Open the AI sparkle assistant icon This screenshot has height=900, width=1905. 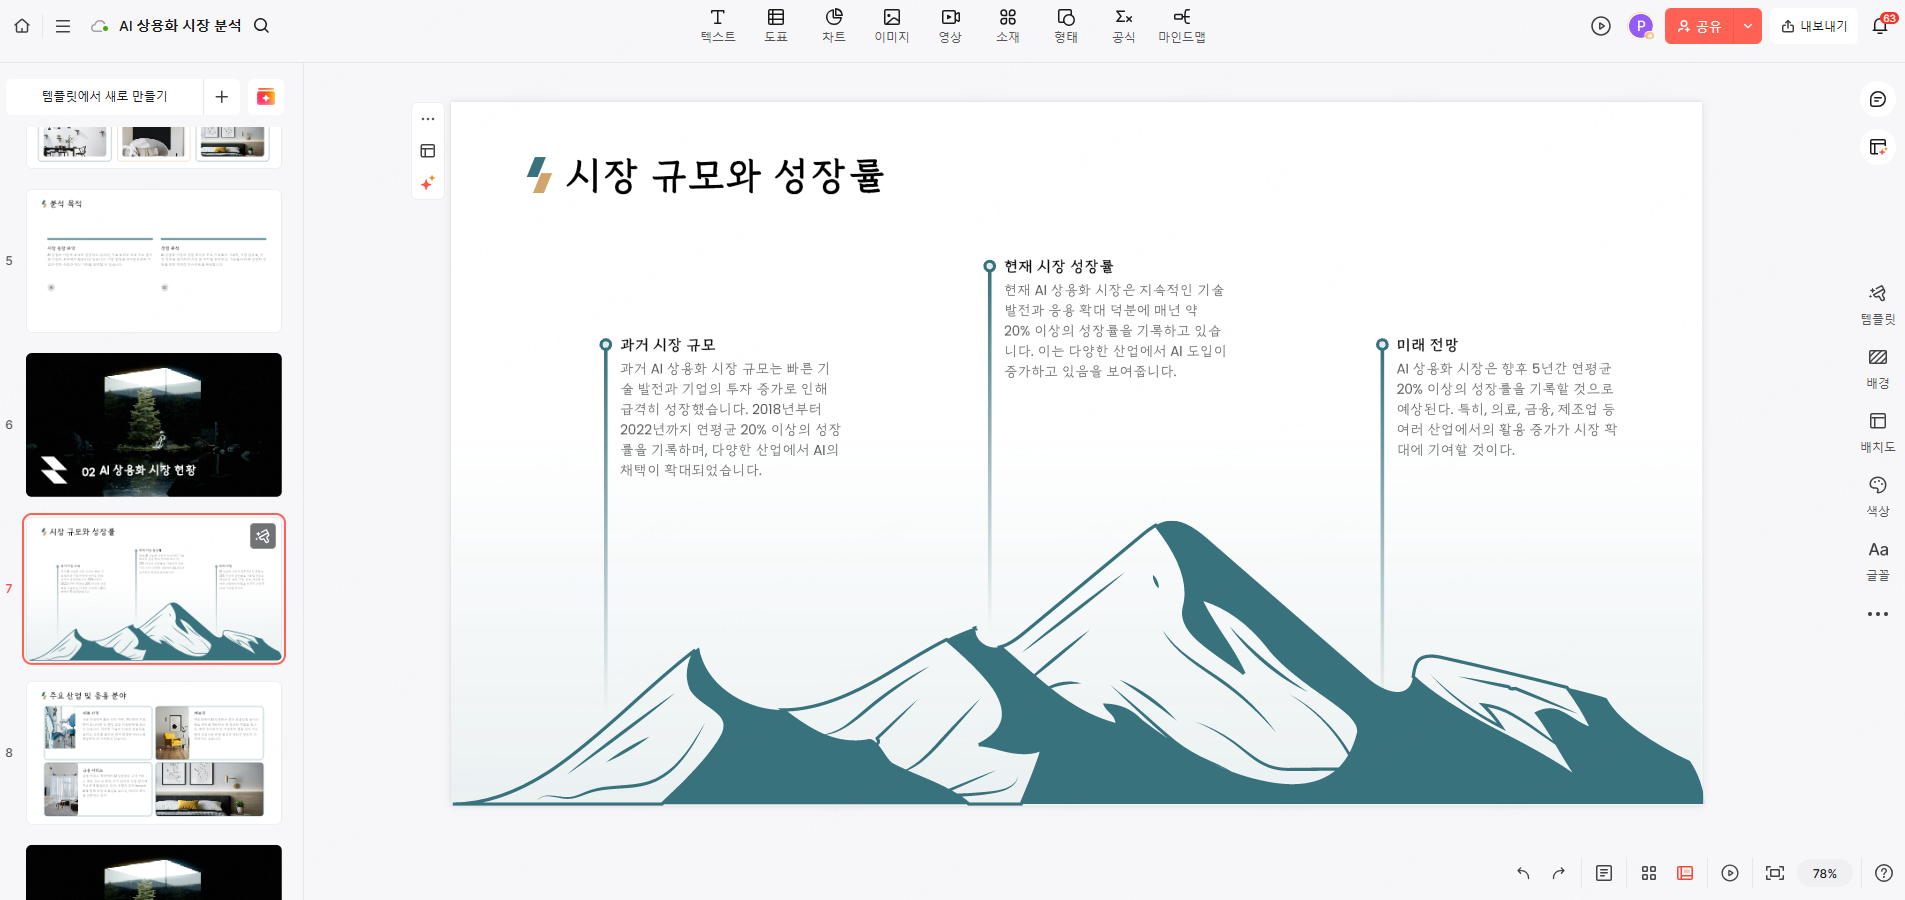428,183
